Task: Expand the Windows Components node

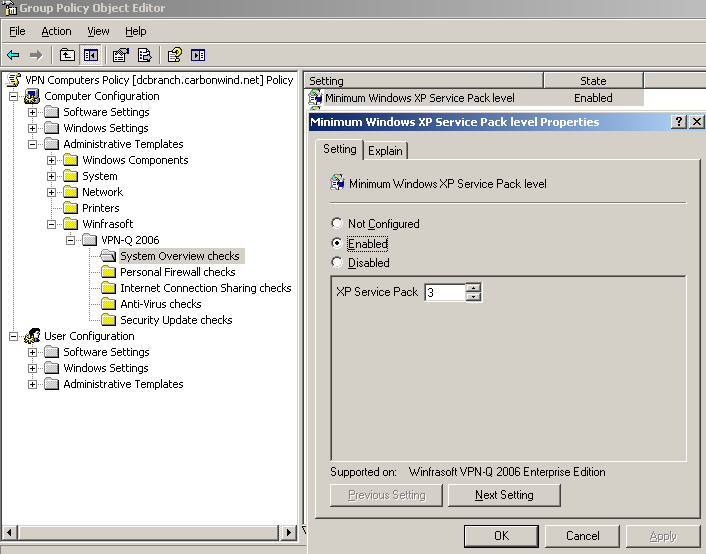Action: [x=51, y=160]
